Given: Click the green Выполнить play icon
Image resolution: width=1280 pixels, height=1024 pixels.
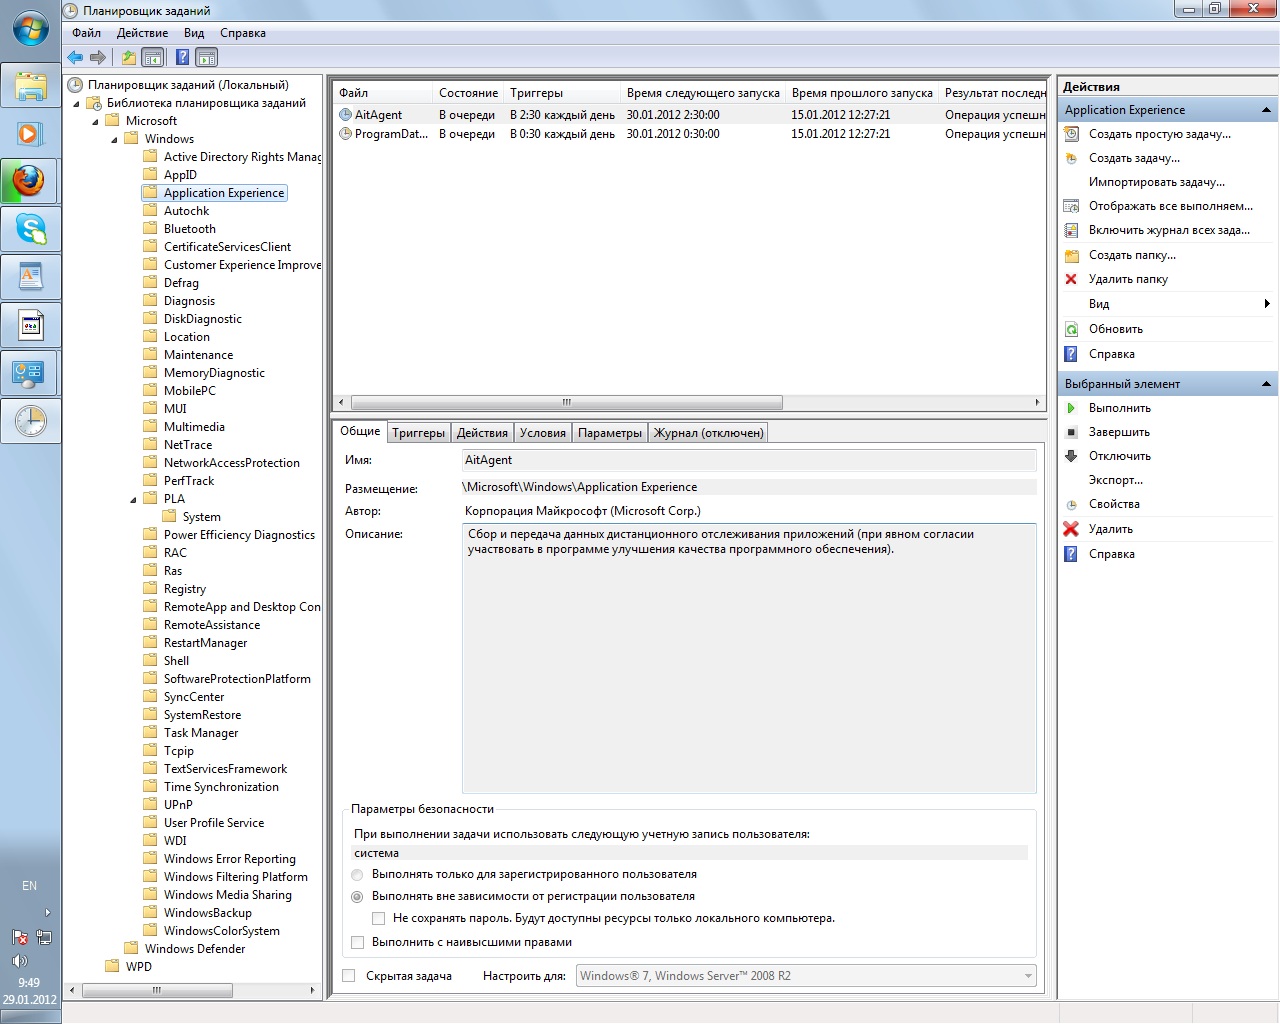Looking at the screenshot, I should [1071, 408].
